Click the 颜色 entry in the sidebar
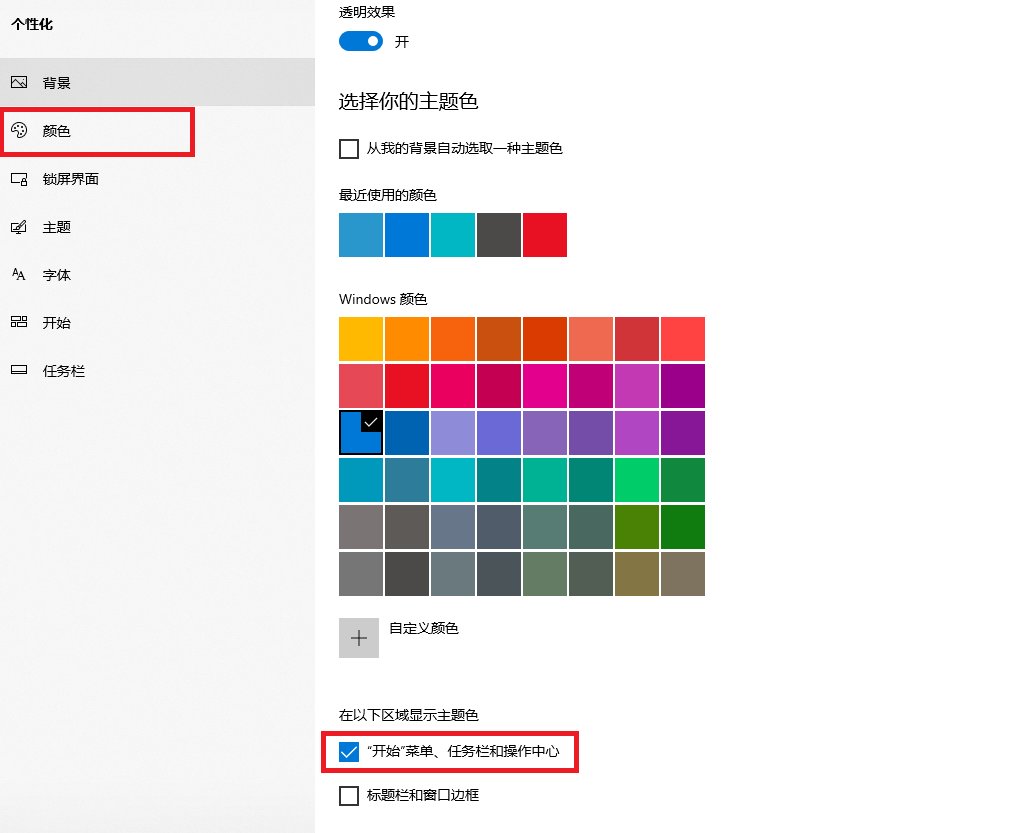The height and width of the screenshot is (833, 1036). point(57,131)
